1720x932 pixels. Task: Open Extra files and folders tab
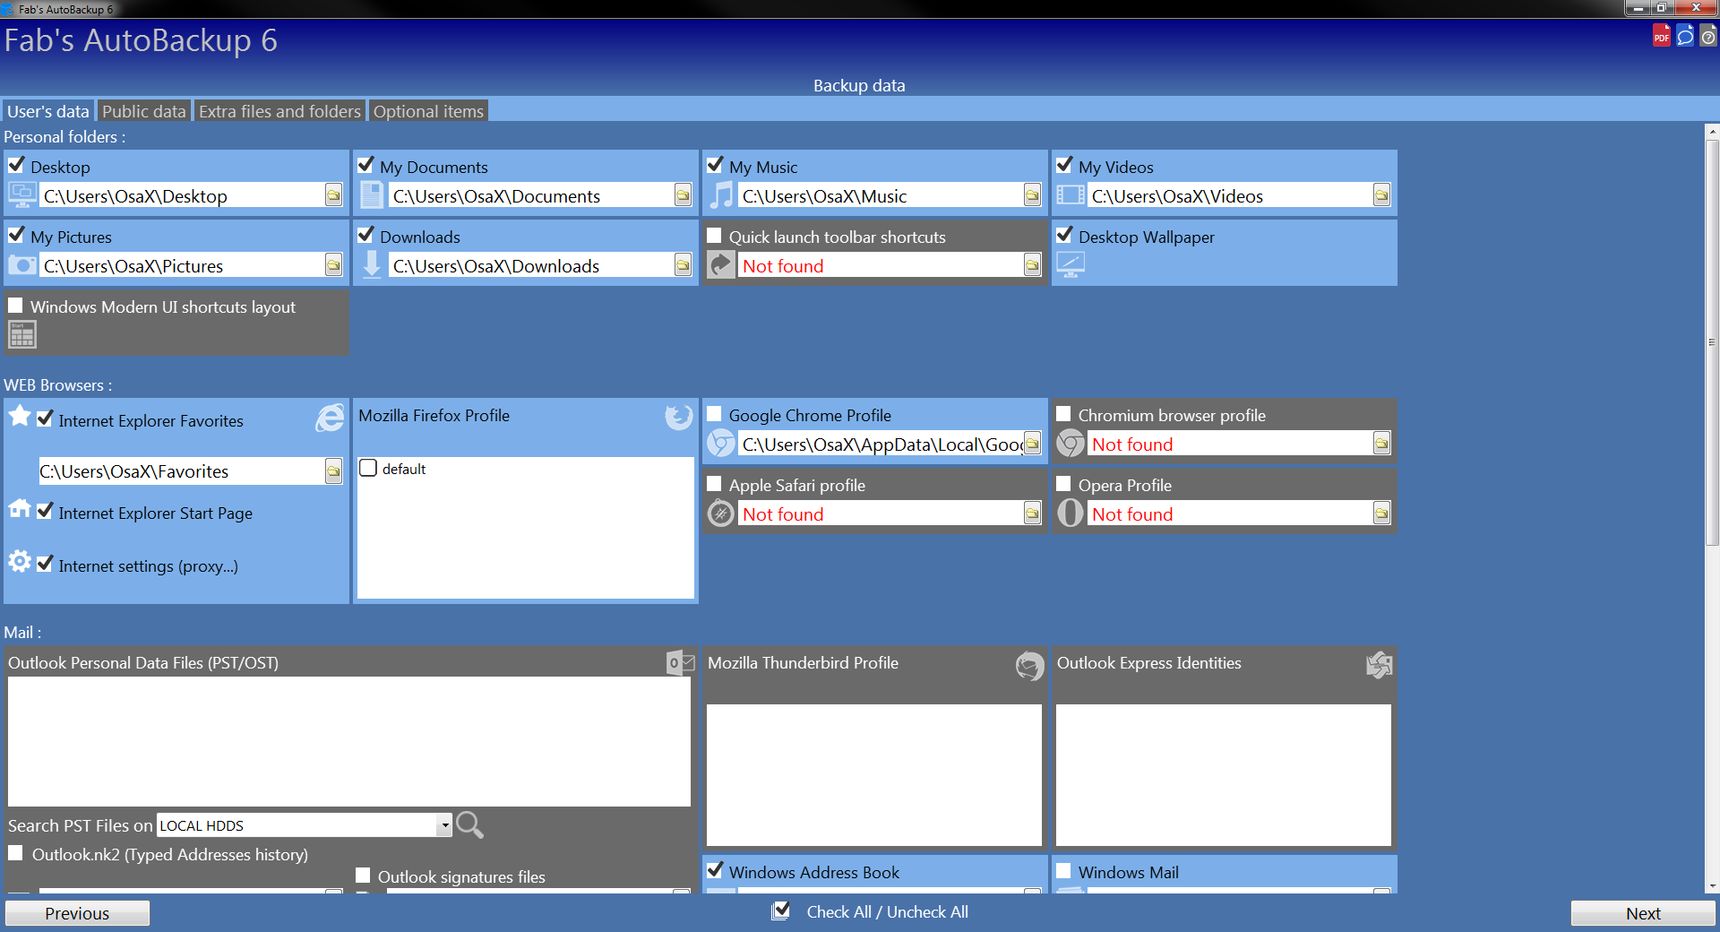click(279, 111)
